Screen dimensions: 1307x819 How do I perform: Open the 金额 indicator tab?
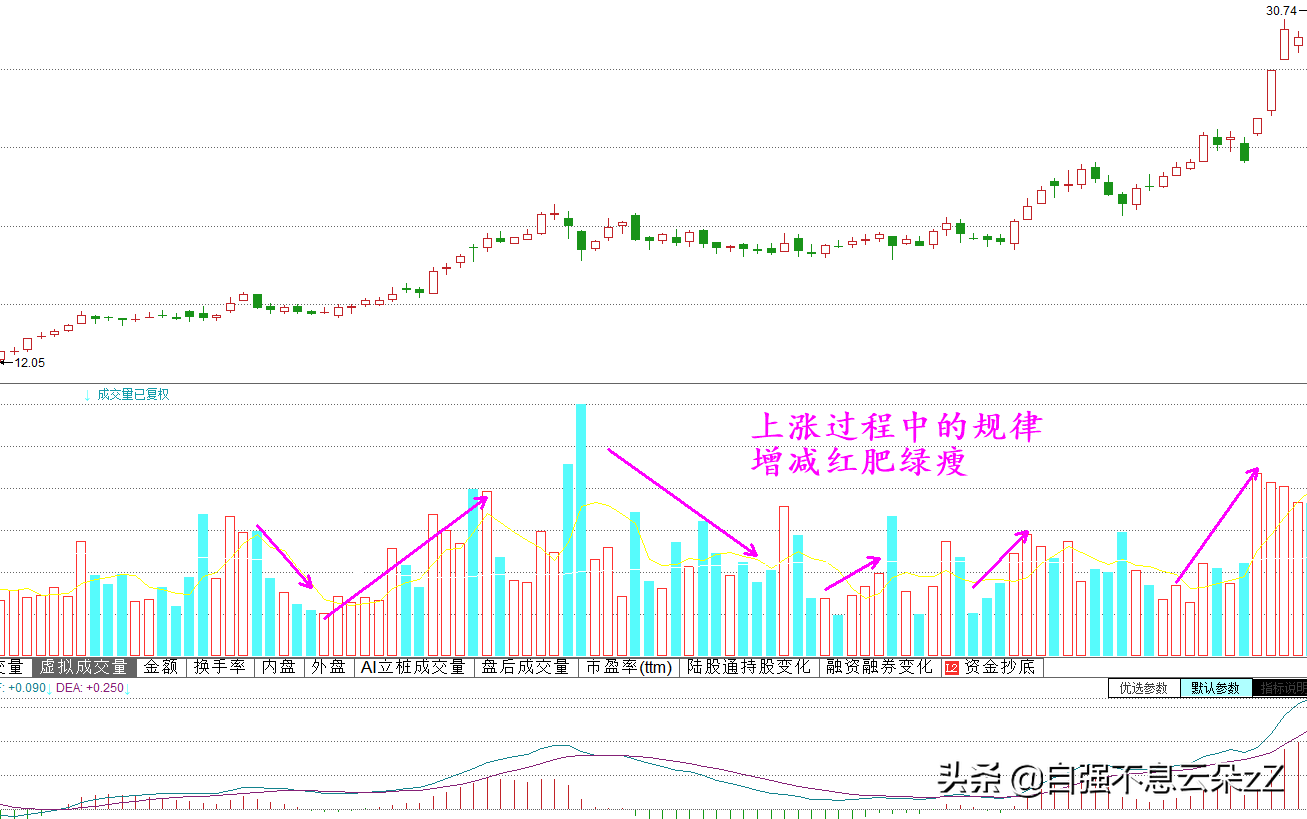pos(160,667)
